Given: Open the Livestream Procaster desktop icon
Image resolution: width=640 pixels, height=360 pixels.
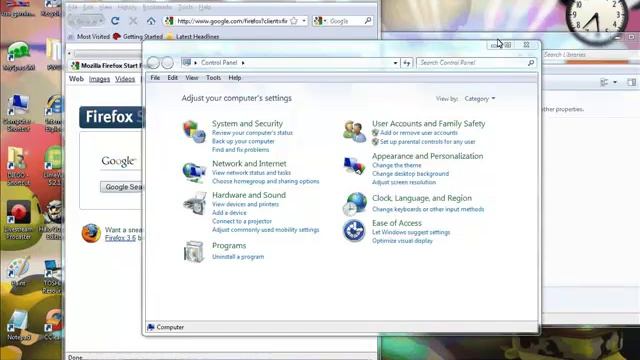Looking at the screenshot, I should (x=18, y=220).
